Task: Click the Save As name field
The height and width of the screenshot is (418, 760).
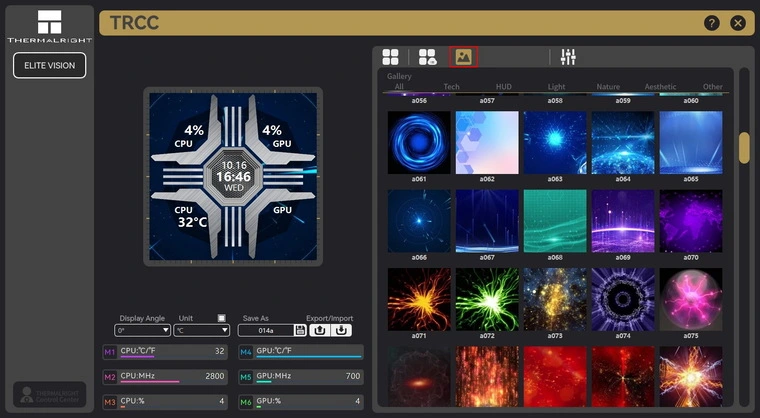Action: click(x=265, y=330)
